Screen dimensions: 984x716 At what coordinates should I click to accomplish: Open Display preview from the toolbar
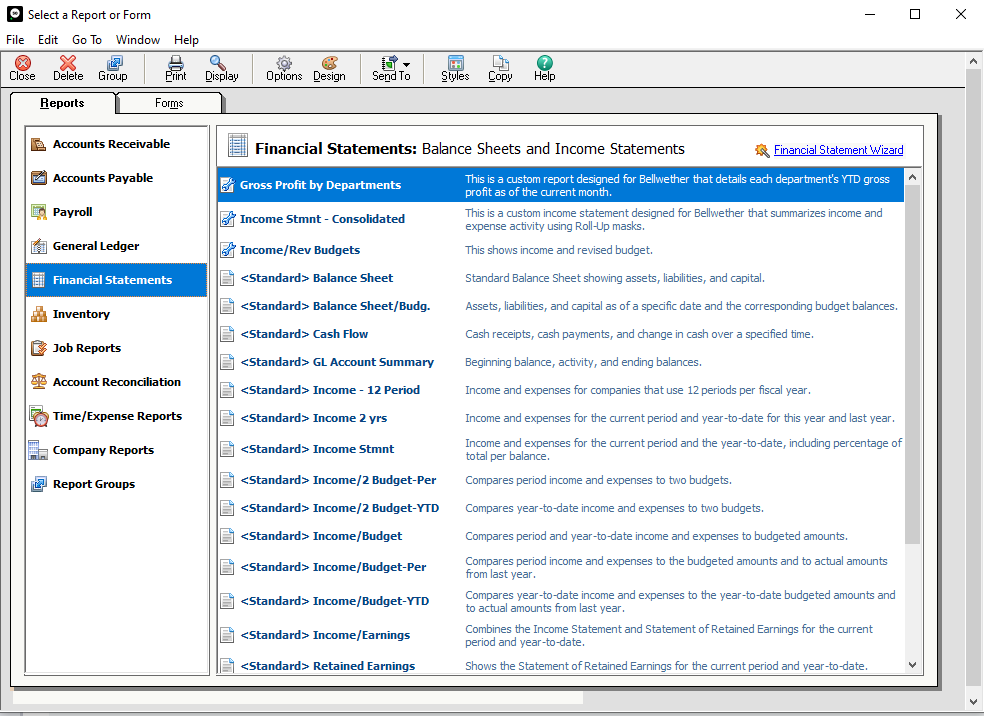(221, 64)
